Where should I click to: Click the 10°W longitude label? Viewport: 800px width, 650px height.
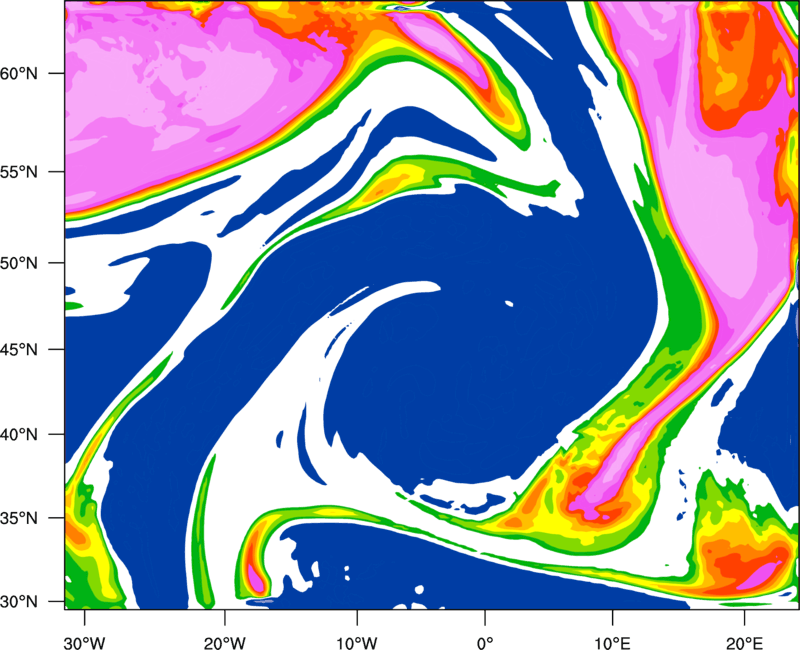[357, 643]
